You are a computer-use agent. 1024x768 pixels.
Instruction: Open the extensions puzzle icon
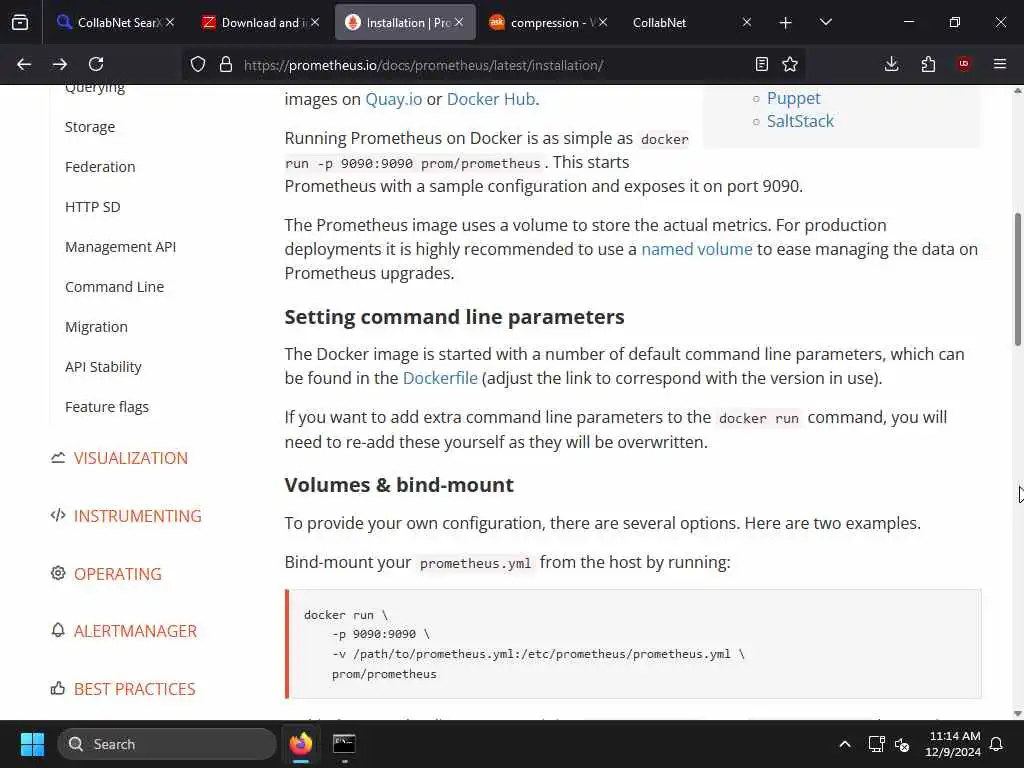coord(928,64)
